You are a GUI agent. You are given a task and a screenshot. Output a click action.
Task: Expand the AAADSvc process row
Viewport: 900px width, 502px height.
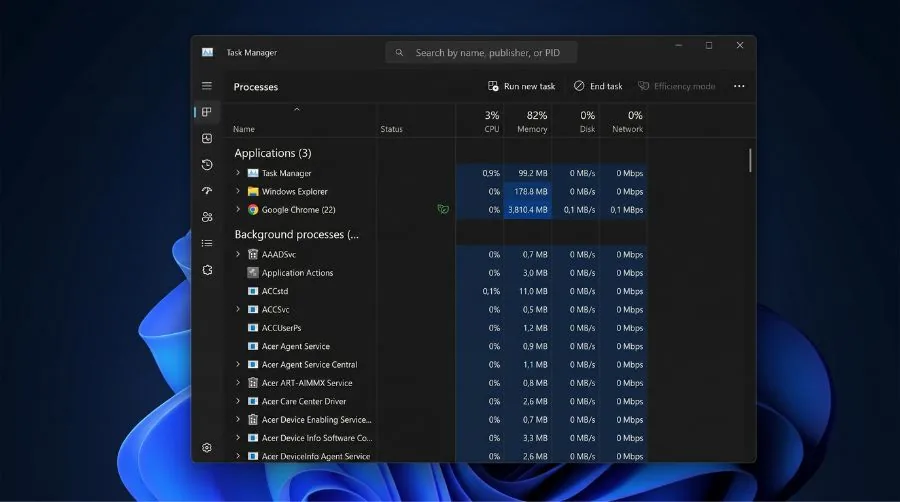point(238,254)
